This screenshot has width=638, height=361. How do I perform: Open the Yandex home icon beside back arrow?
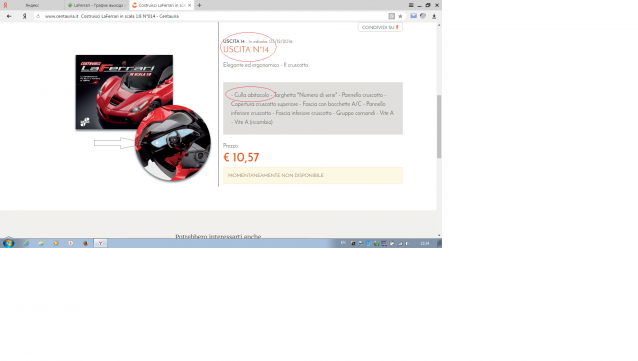click(24, 16)
